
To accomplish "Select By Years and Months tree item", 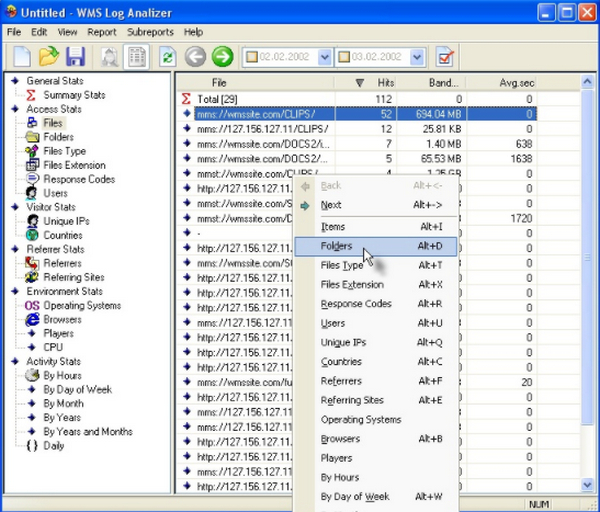I will tap(88, 432).
